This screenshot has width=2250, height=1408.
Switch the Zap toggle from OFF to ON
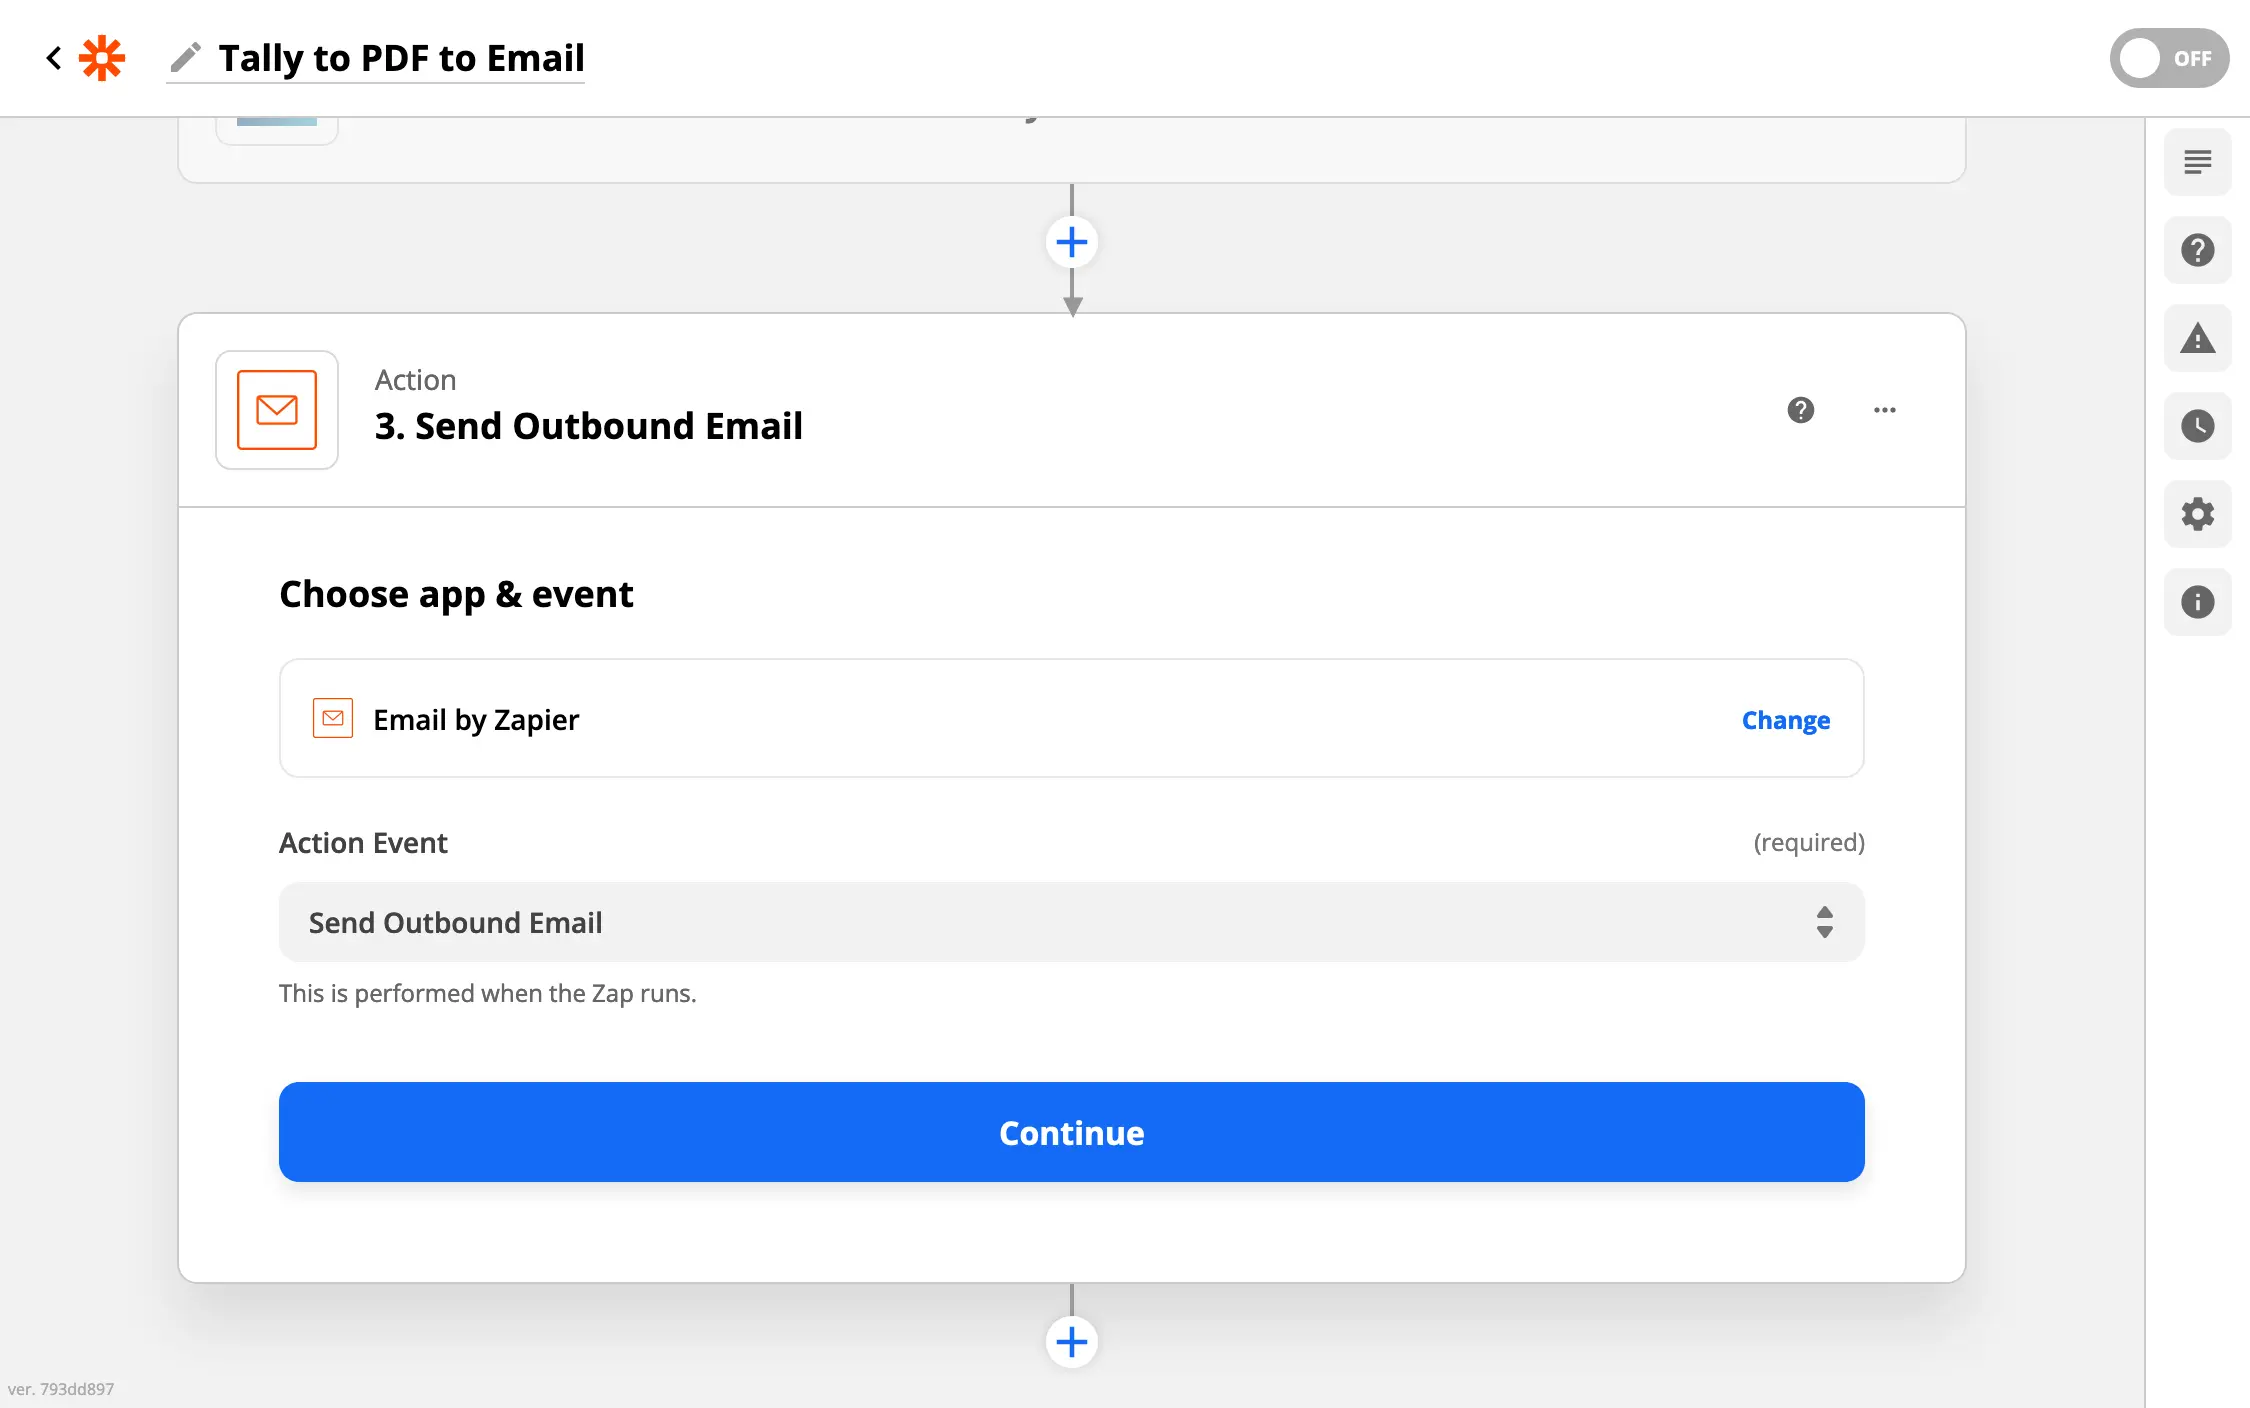coord(2169,58)
